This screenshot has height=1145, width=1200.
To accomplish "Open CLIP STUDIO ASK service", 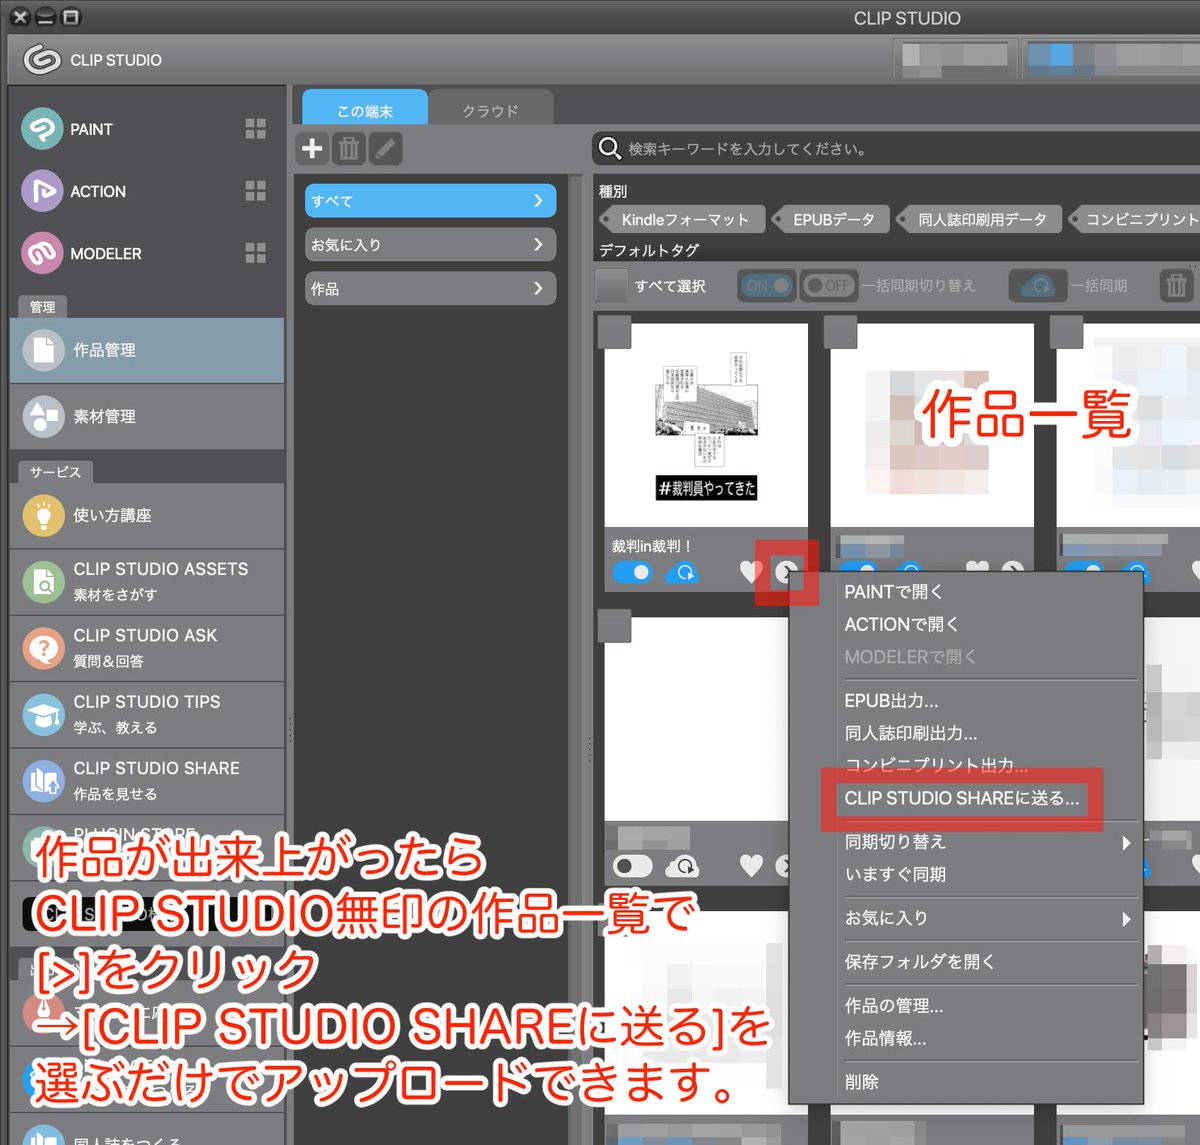I will point(147,648).
